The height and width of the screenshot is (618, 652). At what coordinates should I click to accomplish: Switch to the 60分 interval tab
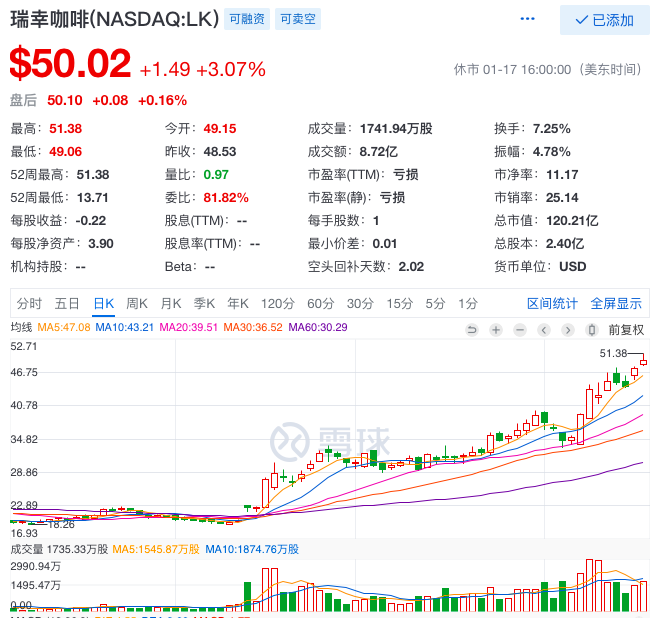320,304
